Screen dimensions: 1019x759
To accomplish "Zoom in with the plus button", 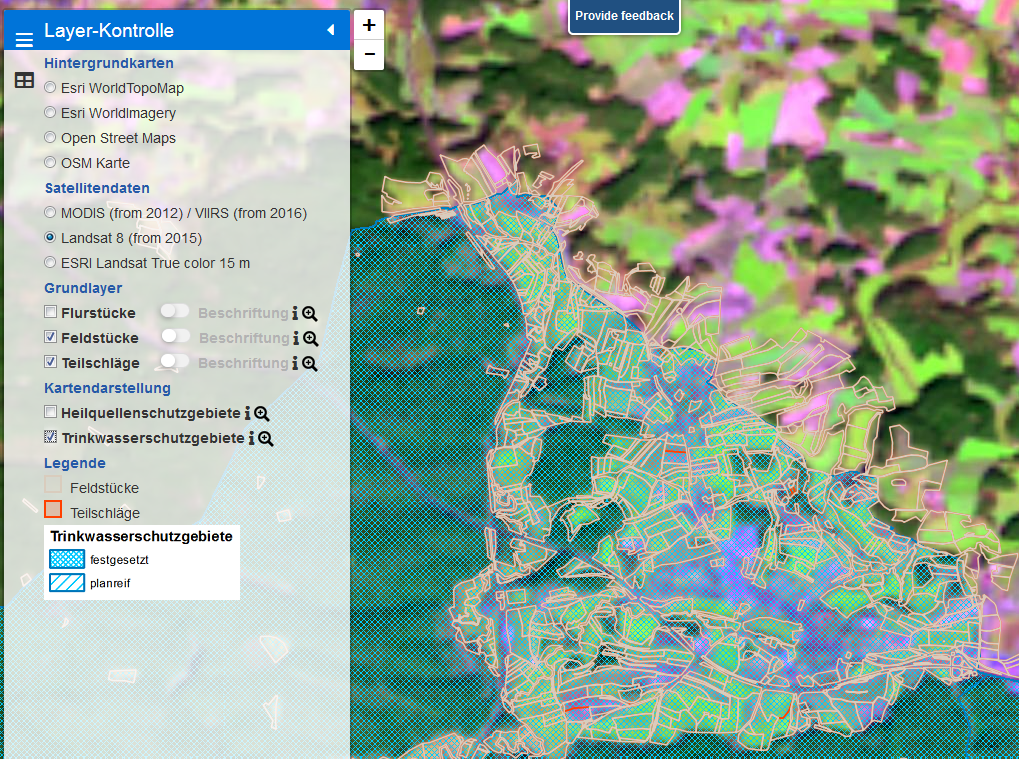I will click(369, 26).
